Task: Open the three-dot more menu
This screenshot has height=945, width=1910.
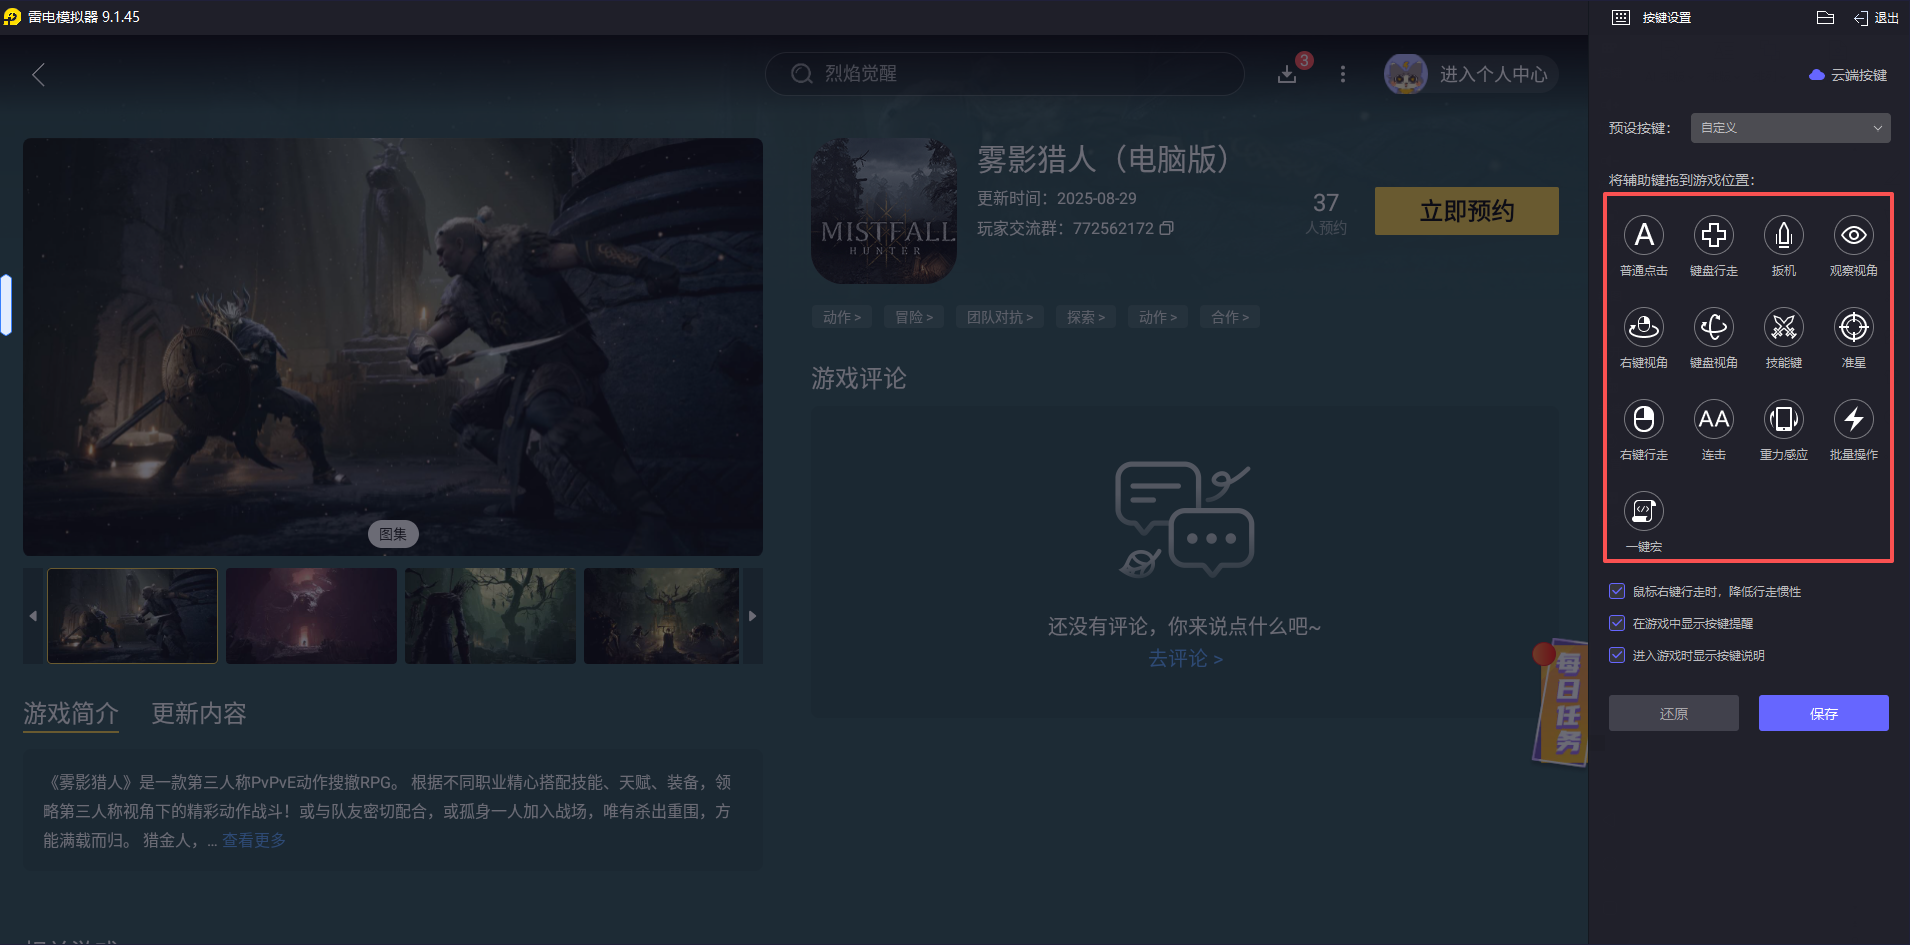Action: tap(1342, 75)
